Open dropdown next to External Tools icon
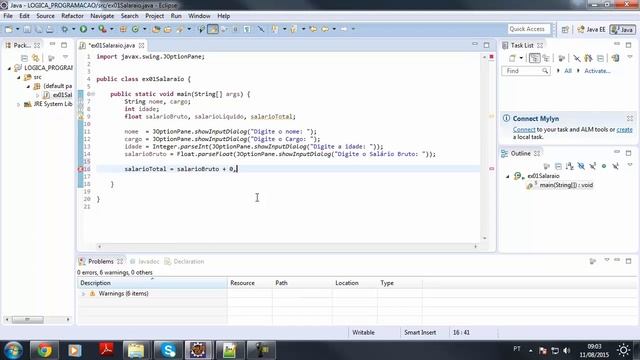Screen dimensions: 640x360 pos(111,29)
